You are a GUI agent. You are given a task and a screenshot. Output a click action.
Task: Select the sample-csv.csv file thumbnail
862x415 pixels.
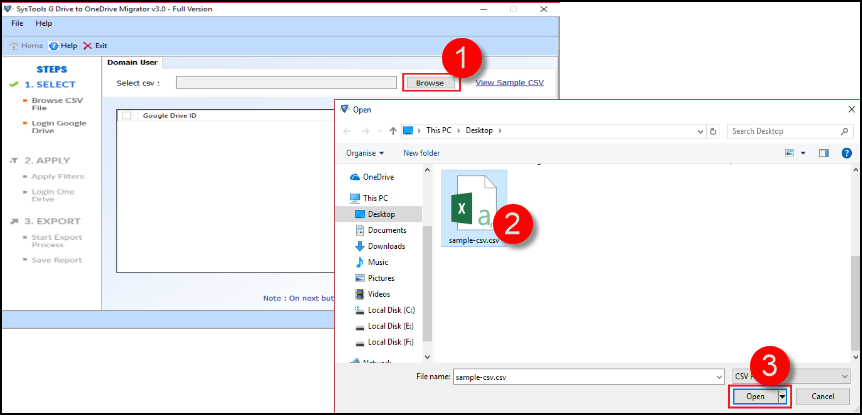(x=474, y=208)
